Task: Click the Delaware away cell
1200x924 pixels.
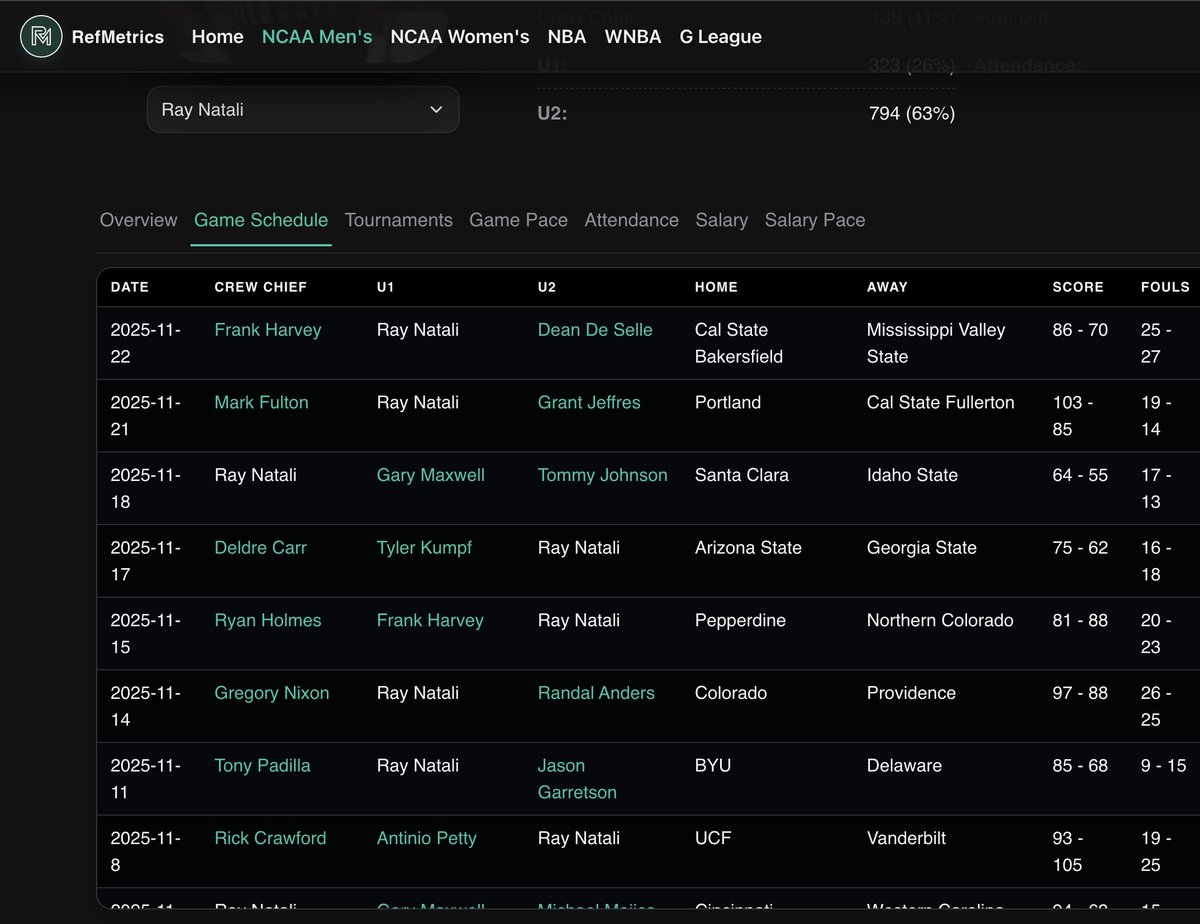Action: pyautogui.click(x=904, y=766)
